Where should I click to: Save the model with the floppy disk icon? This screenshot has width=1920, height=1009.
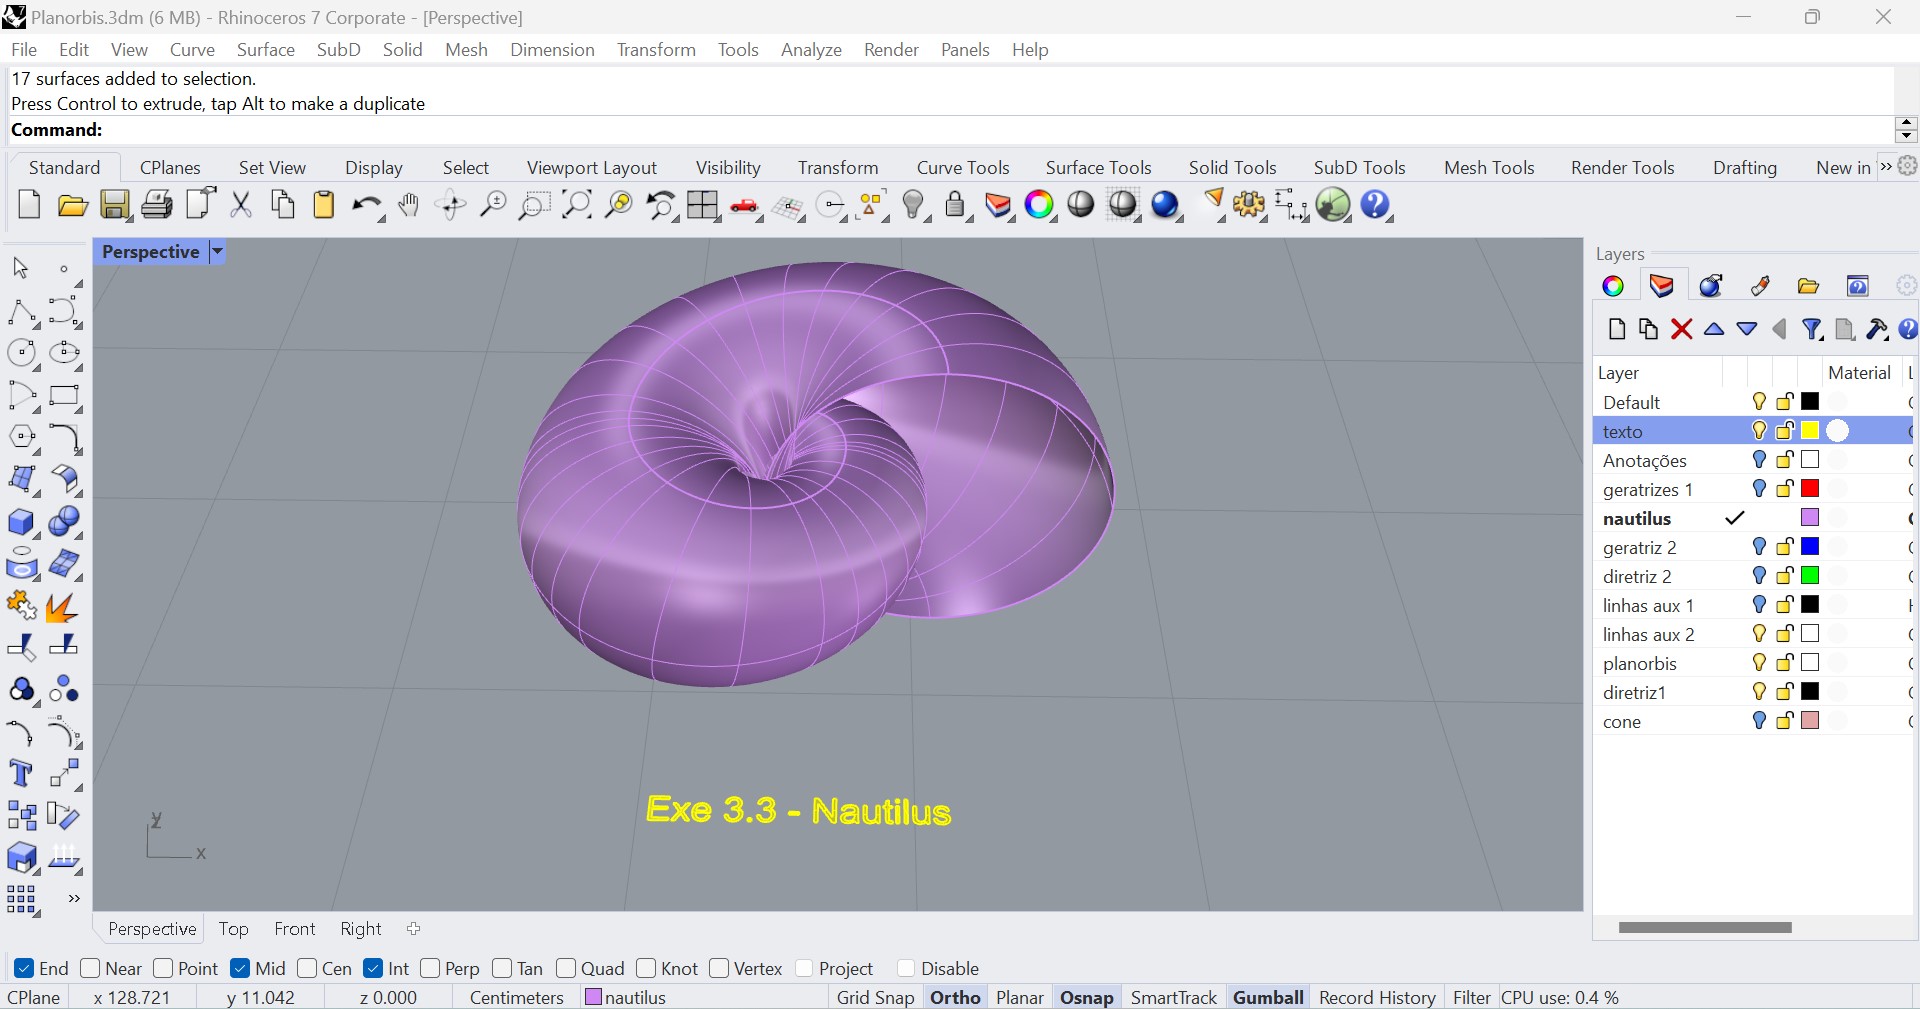click(115, 205)
